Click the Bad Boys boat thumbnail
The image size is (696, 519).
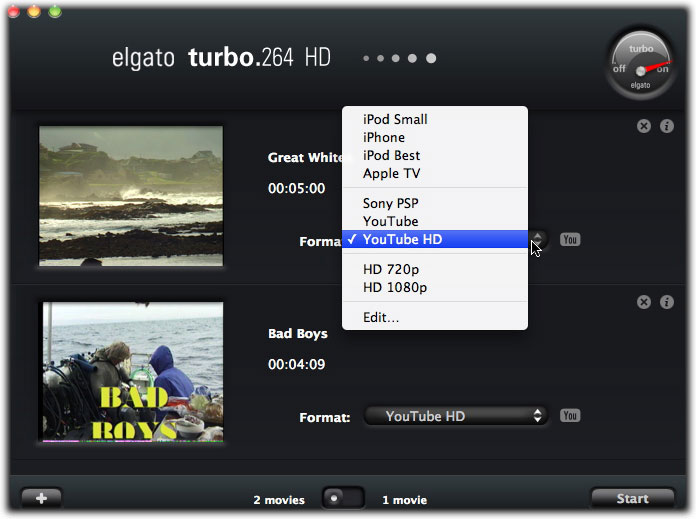point(133,372)
